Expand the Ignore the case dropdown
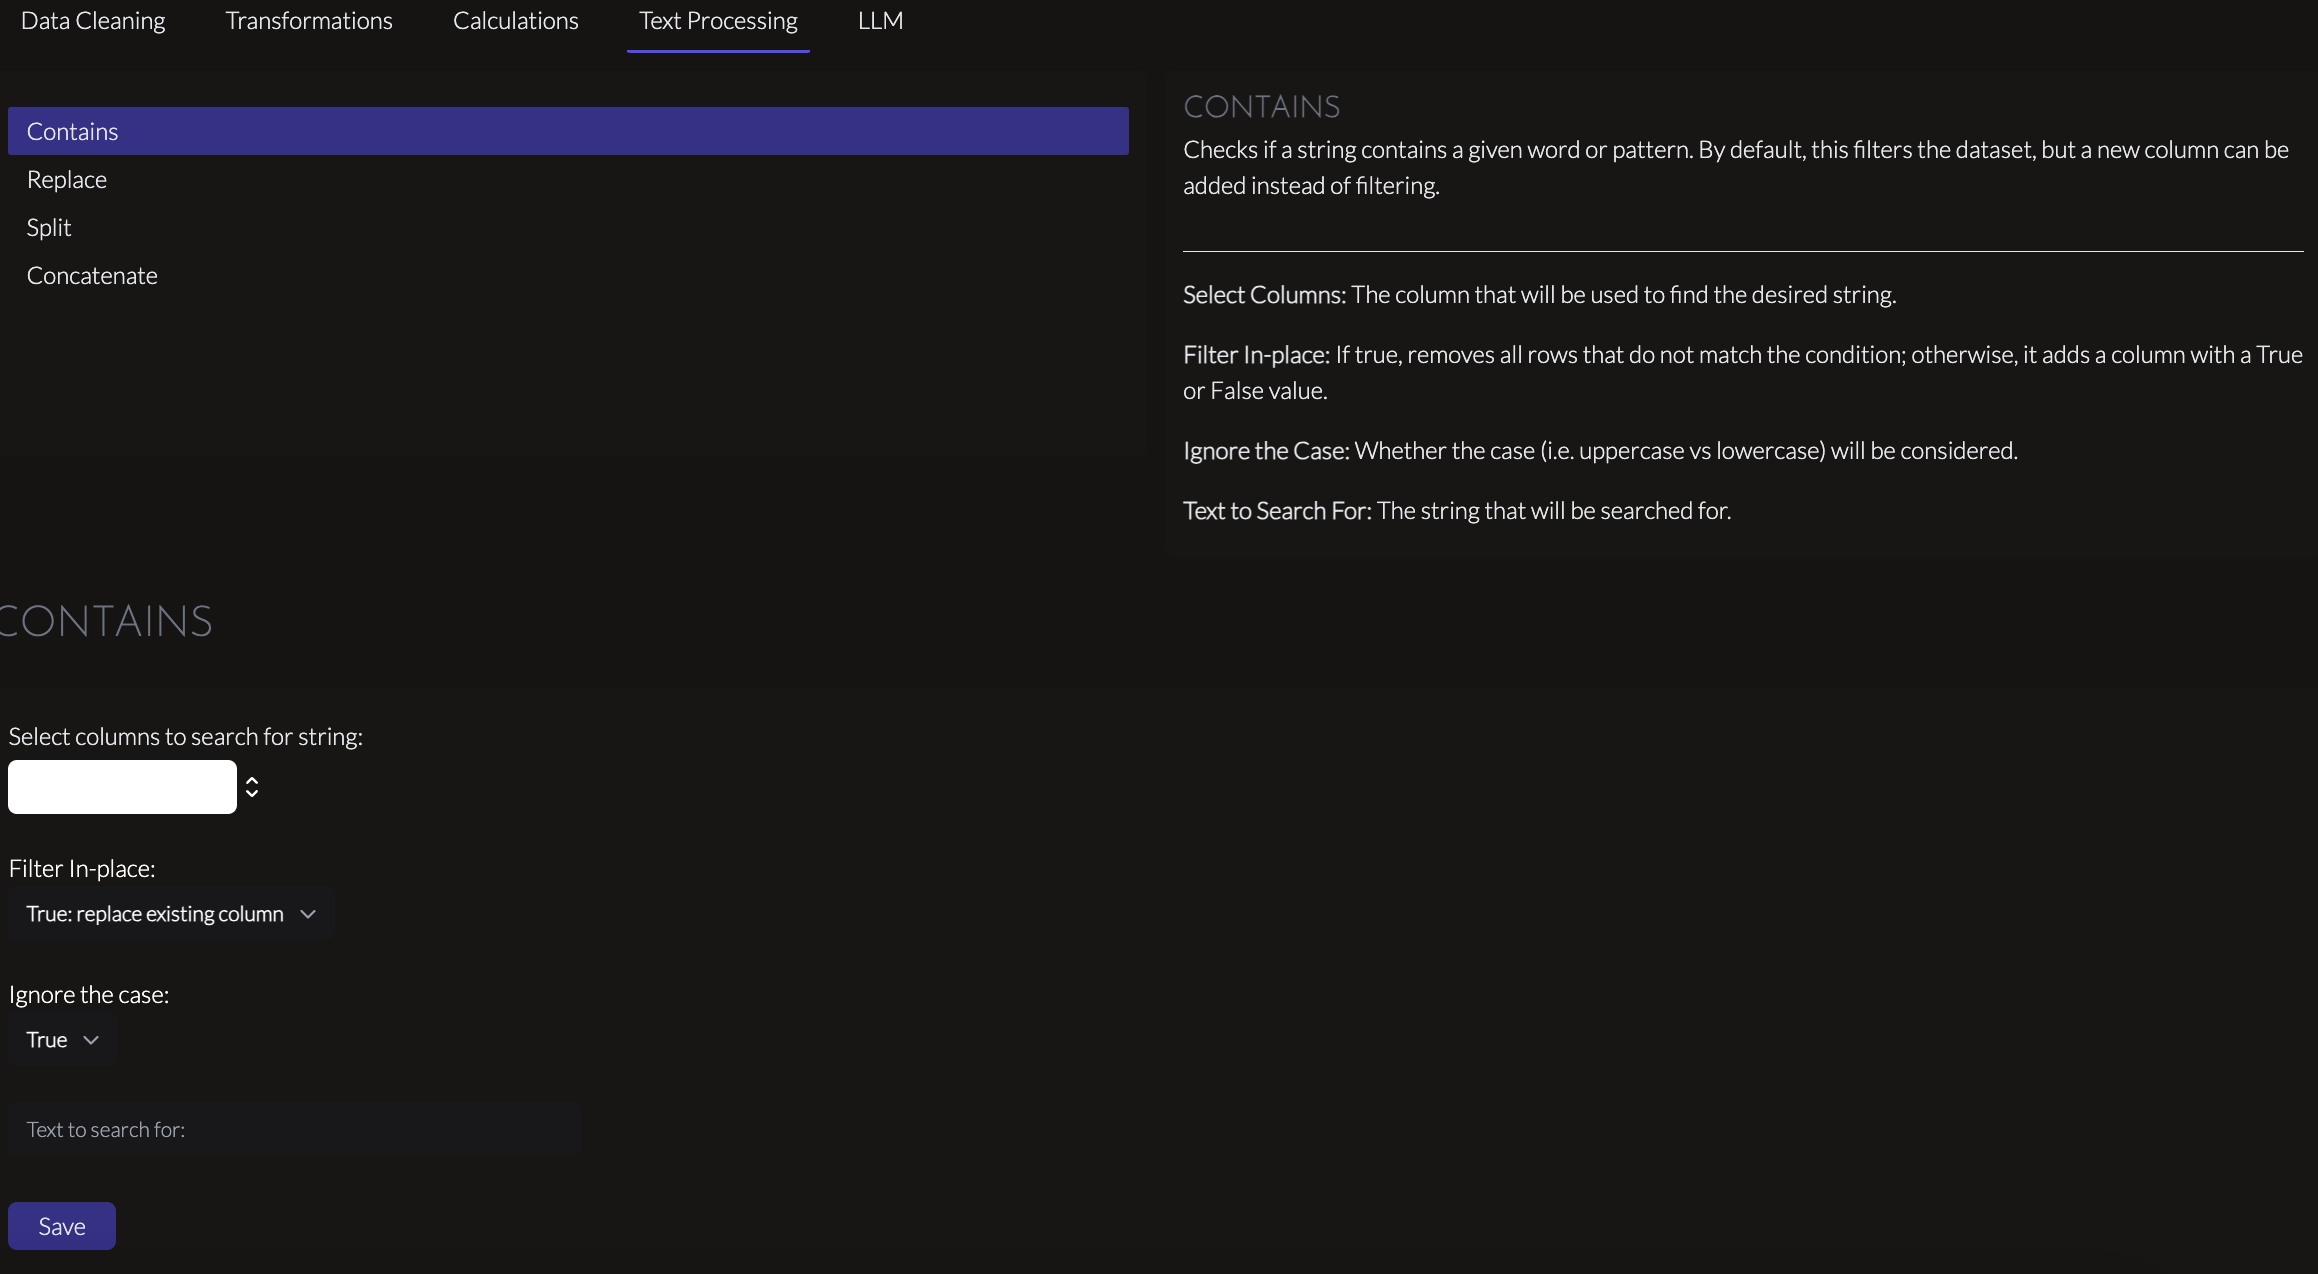This screenshot has height=1274, width=2318. 62,1040
